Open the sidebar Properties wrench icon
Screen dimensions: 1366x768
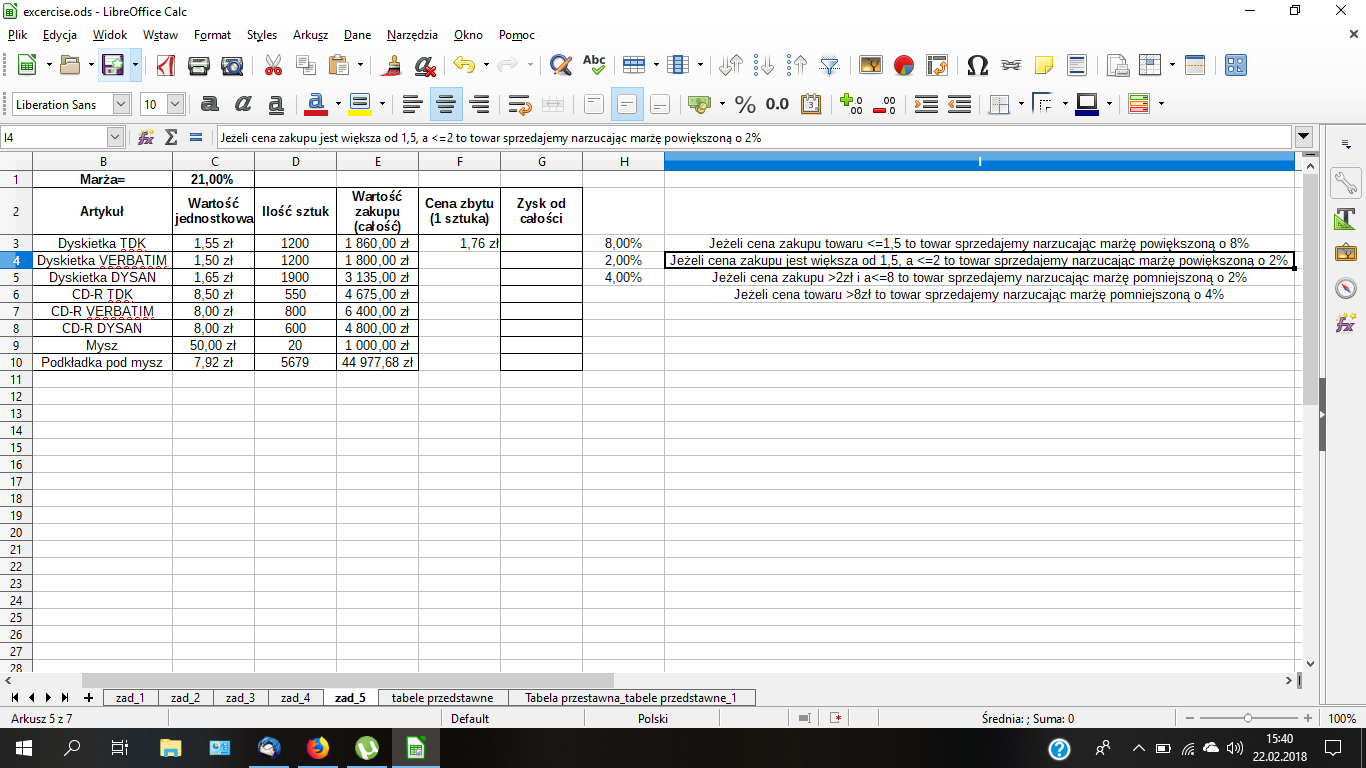tap(1345, 183)
